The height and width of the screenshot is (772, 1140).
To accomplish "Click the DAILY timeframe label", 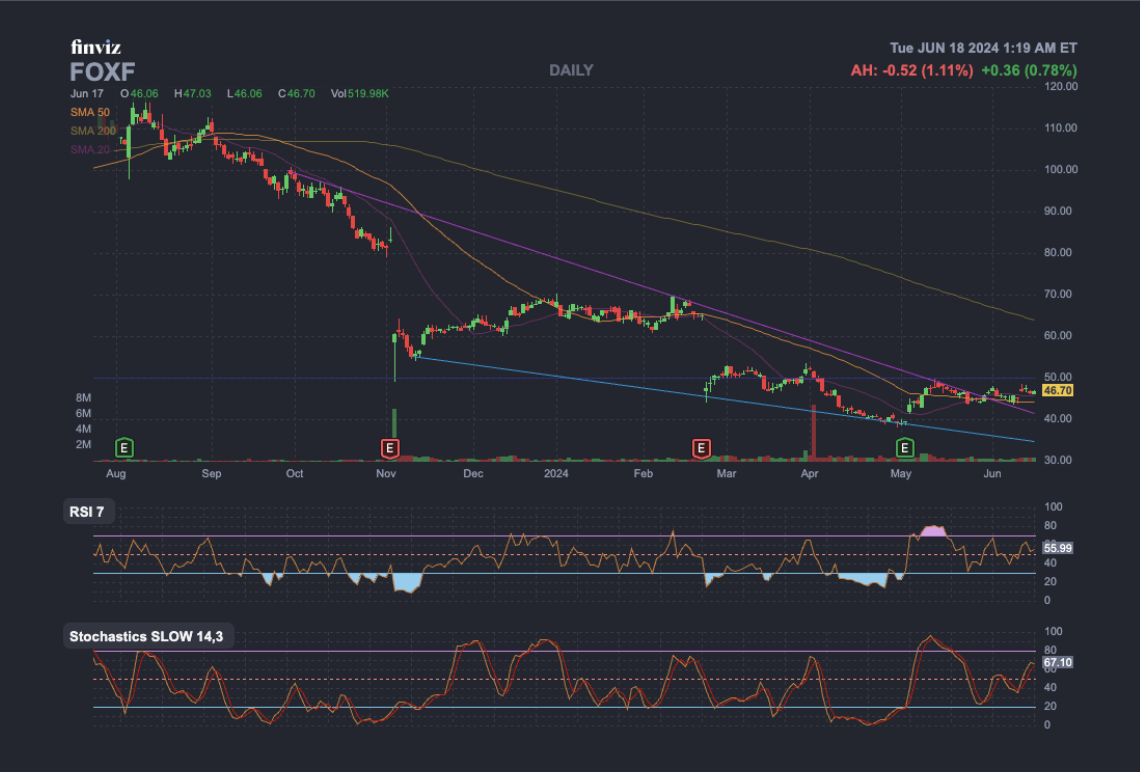I will 571,70.
